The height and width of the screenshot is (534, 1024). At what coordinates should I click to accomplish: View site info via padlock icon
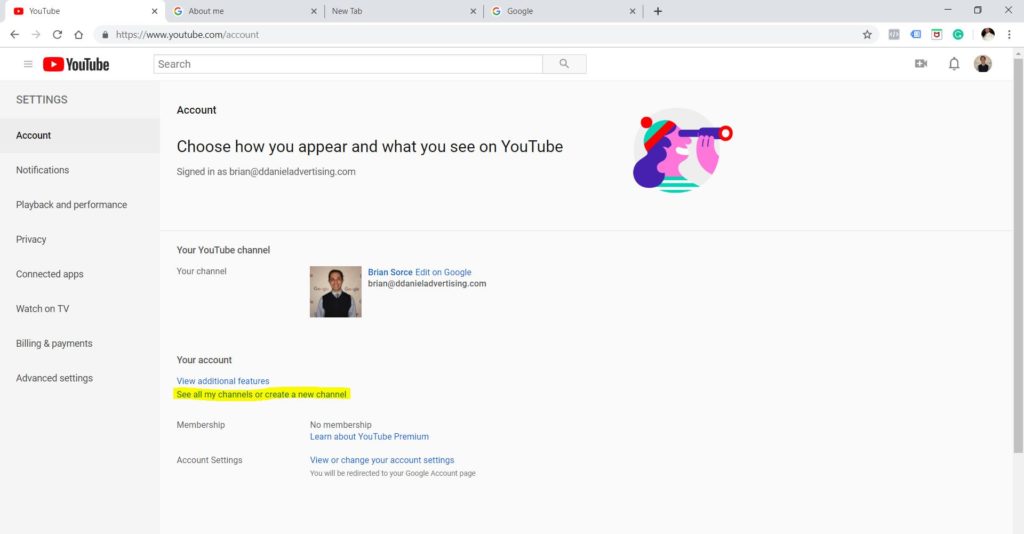click(105, 35)
